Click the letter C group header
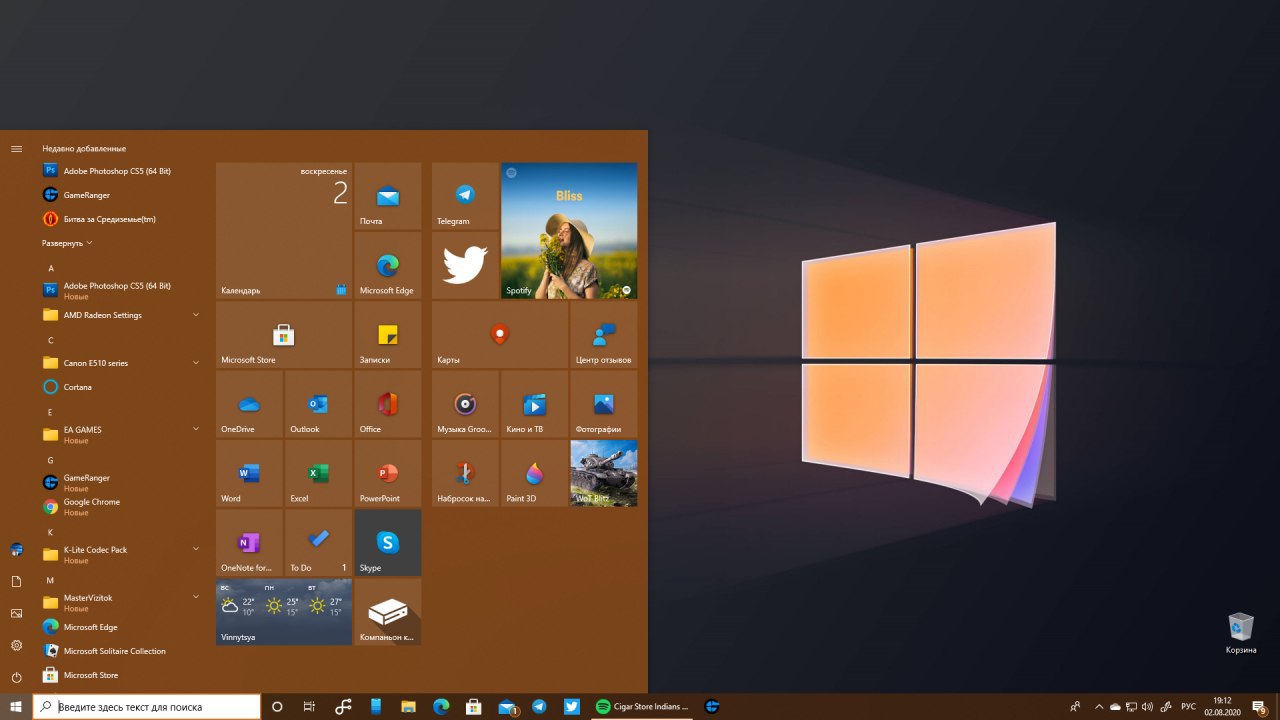 (51, 340)
